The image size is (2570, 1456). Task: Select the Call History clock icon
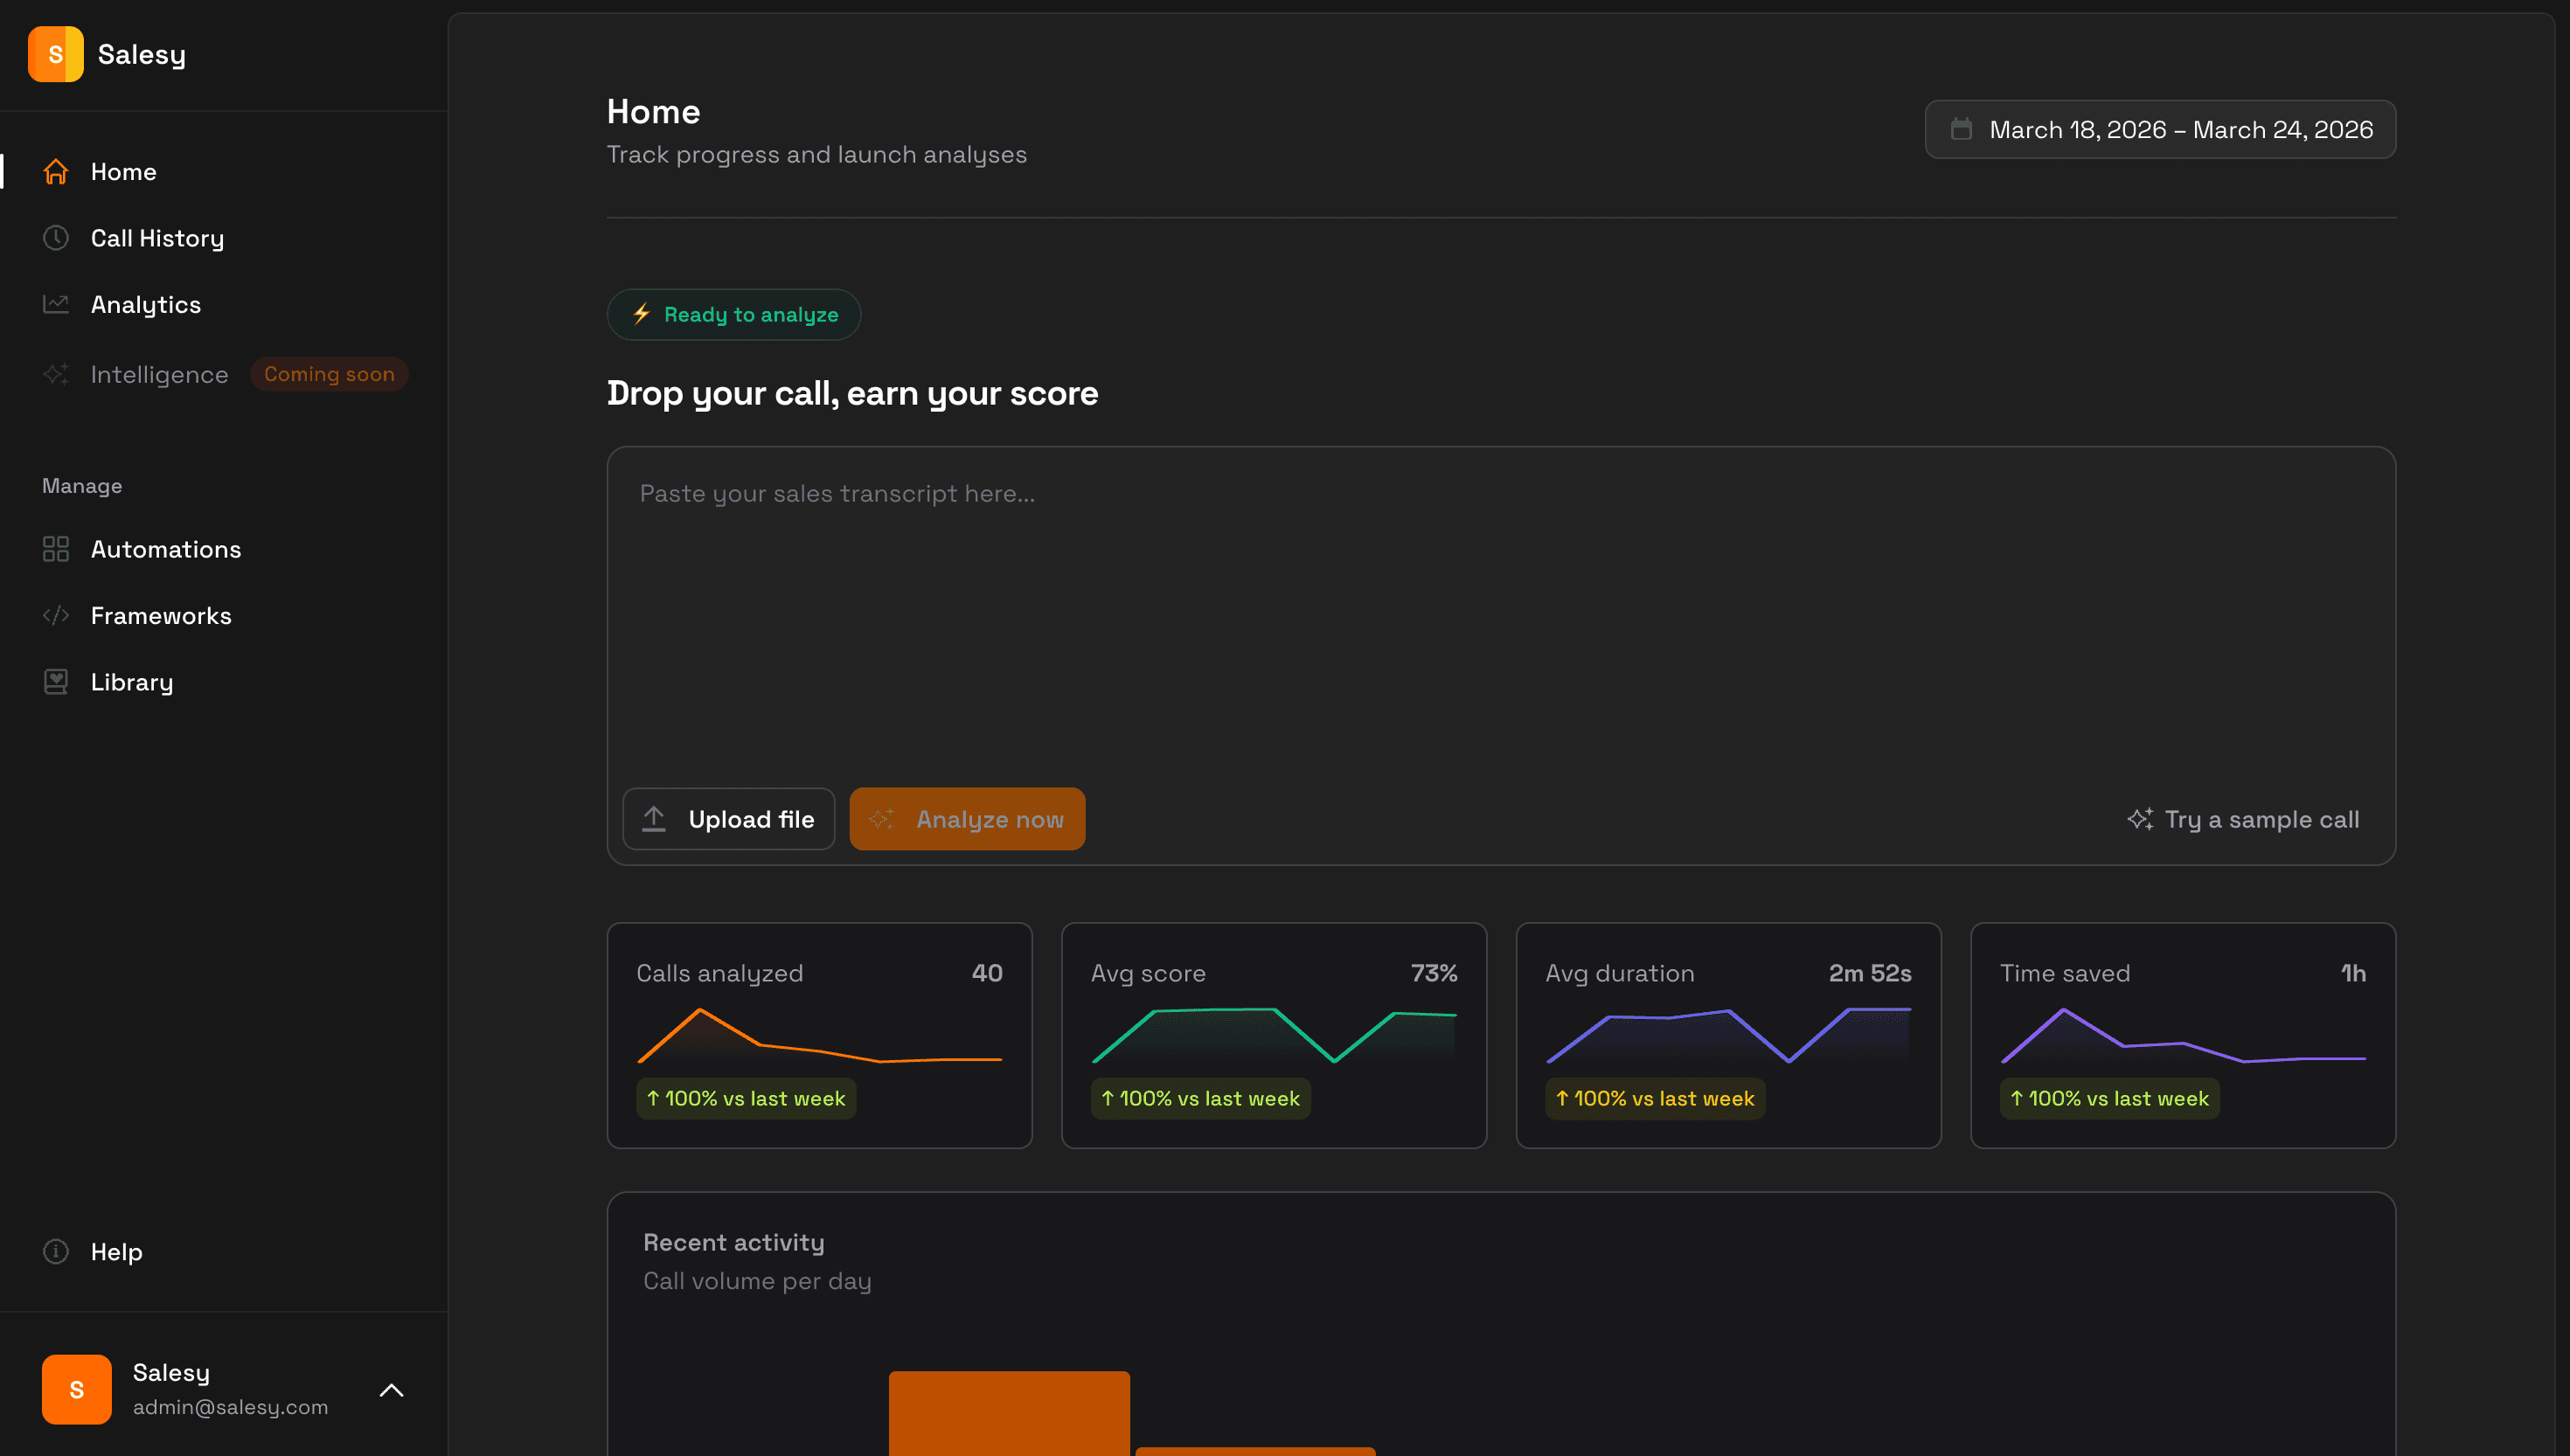coord(55,238)
